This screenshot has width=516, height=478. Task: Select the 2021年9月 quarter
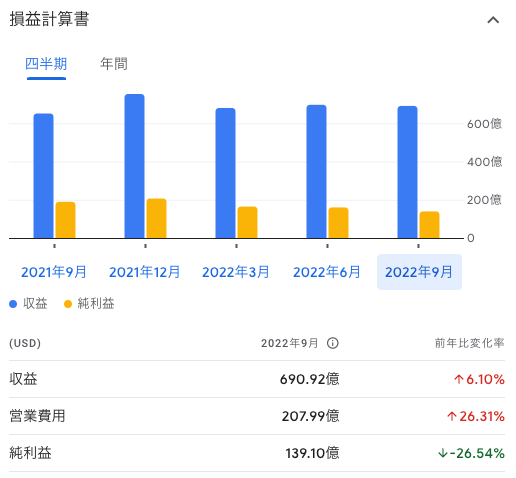(x=54, y=272)
